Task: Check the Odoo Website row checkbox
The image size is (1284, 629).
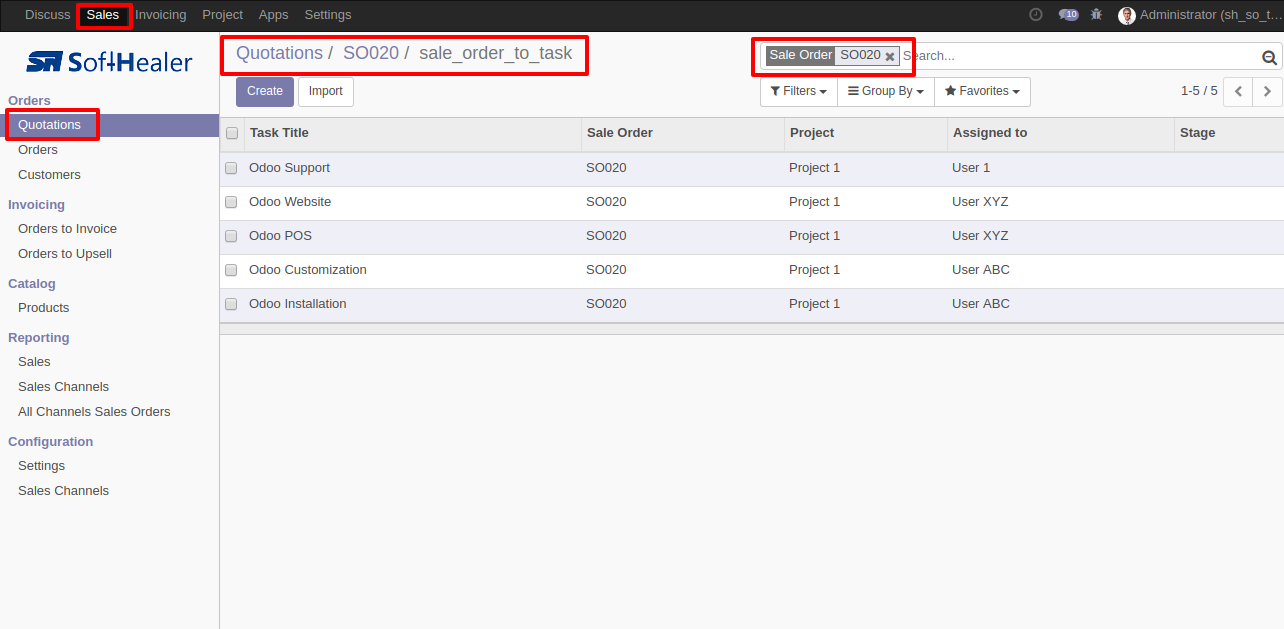Action: point(231,202)
